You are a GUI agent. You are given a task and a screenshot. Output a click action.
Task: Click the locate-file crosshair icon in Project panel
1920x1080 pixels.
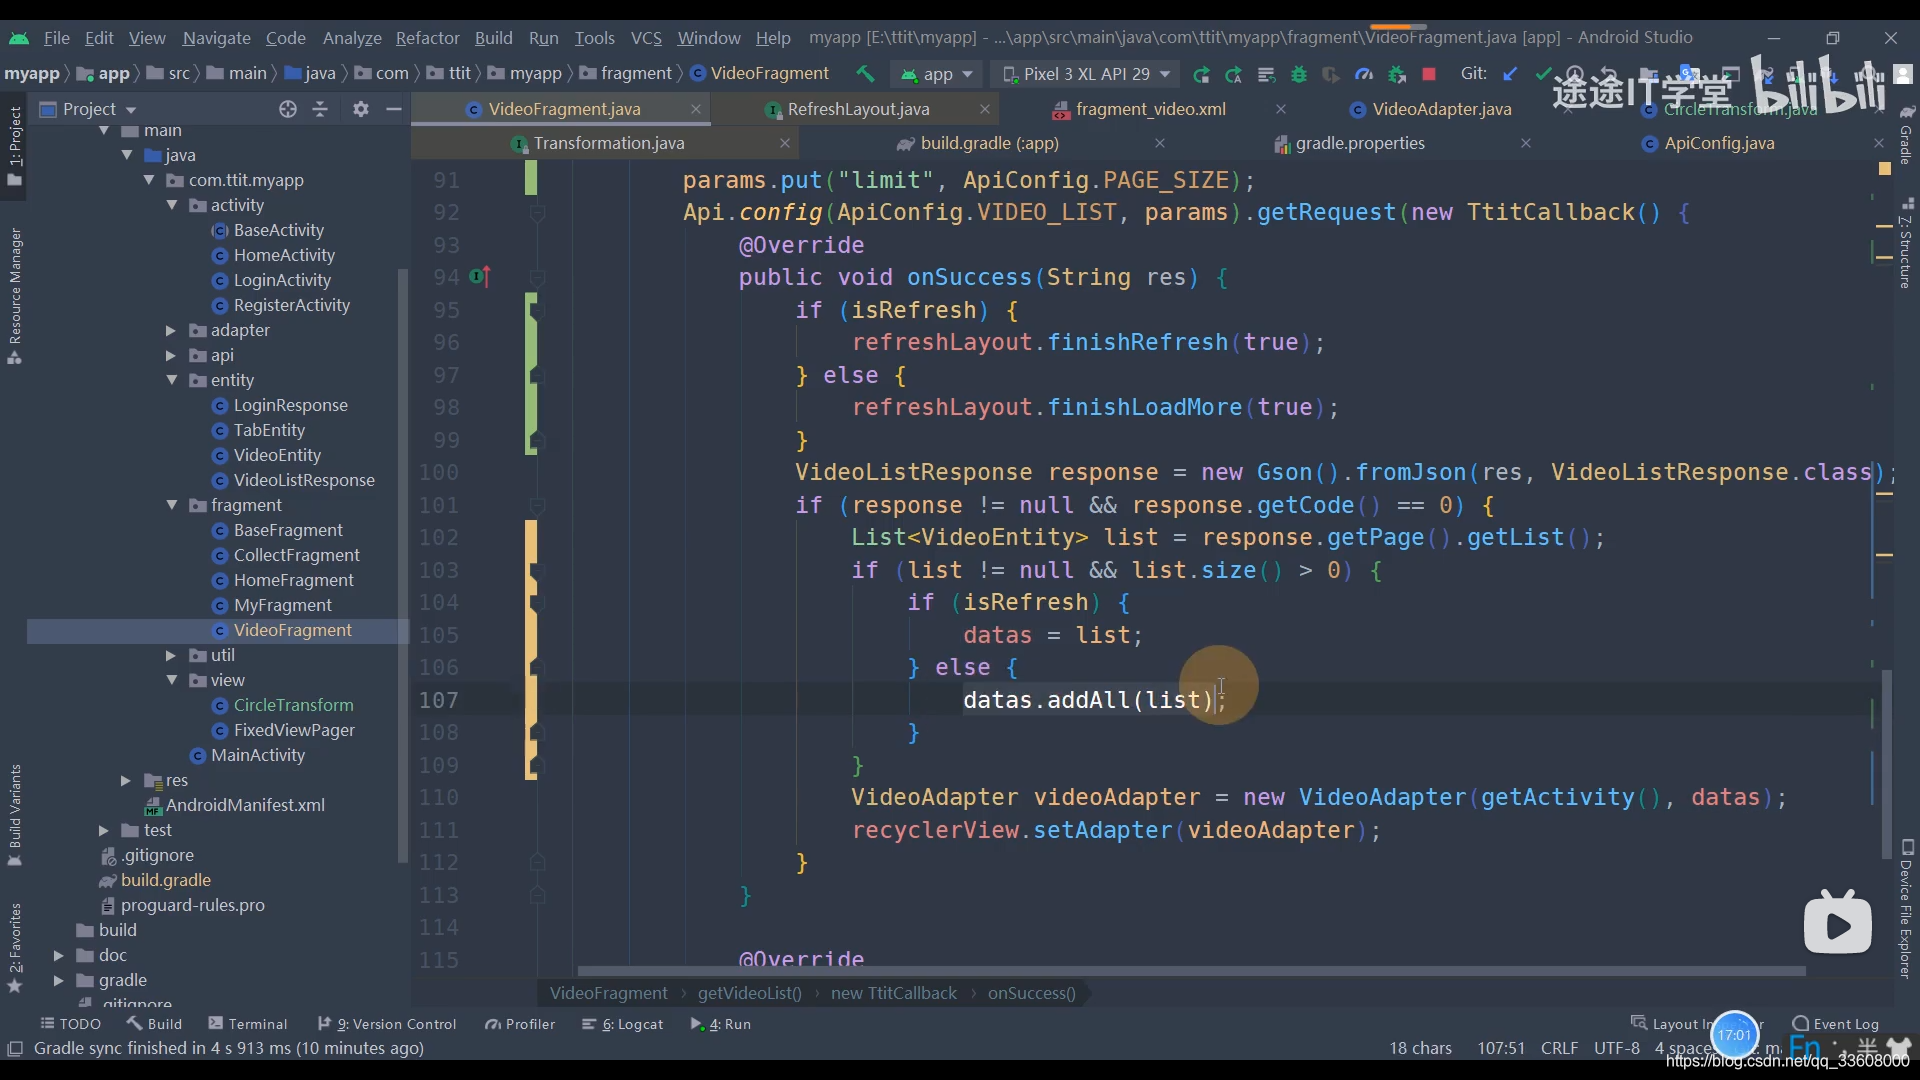pyautogui.click(x=288, y=109)
